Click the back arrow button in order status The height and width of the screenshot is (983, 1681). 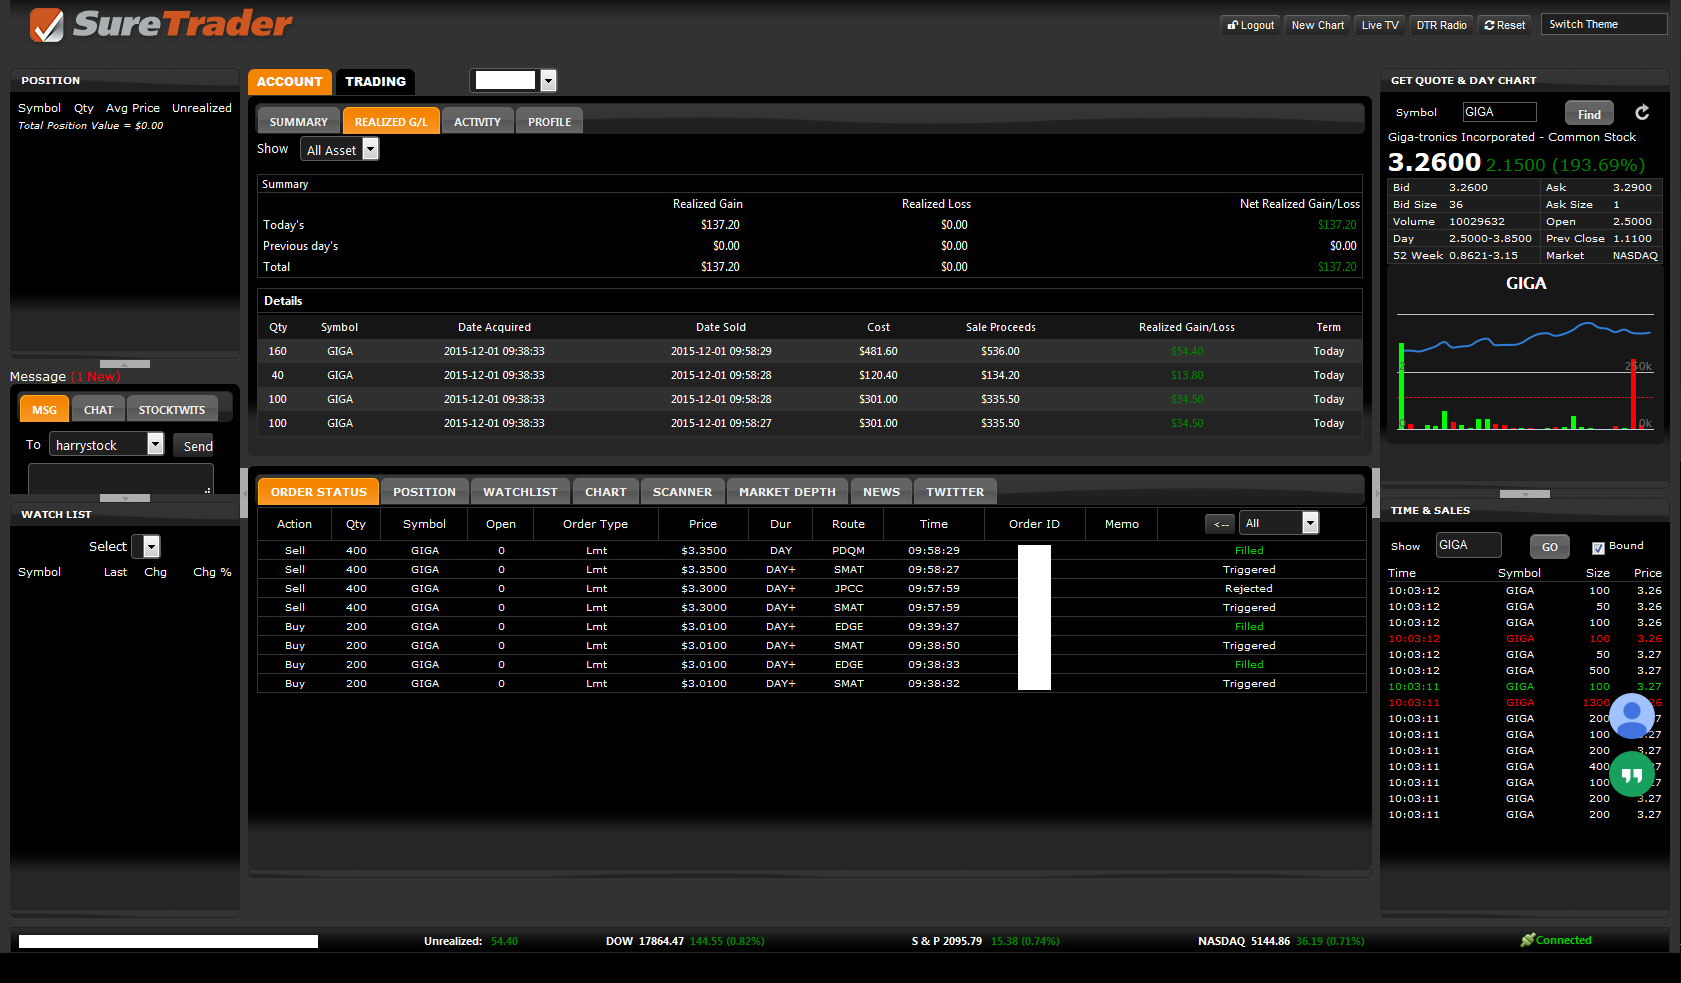[x=1220, y=524]
